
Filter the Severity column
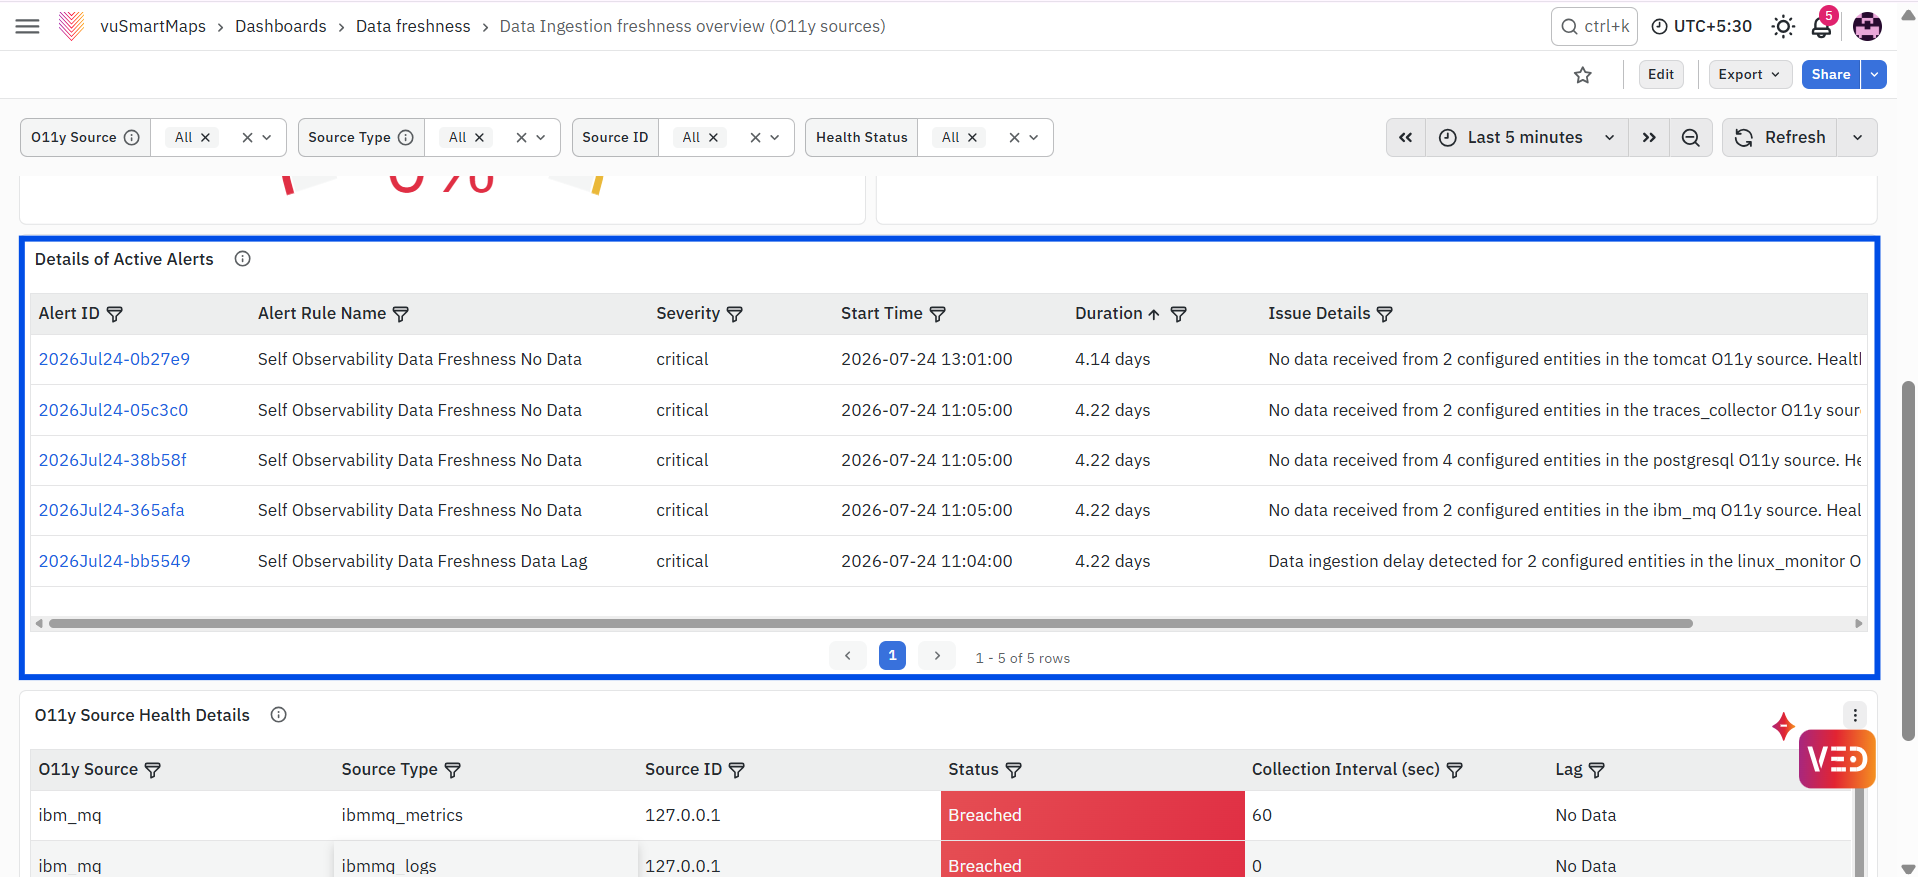pyautogui.click(x=735, y=314)
